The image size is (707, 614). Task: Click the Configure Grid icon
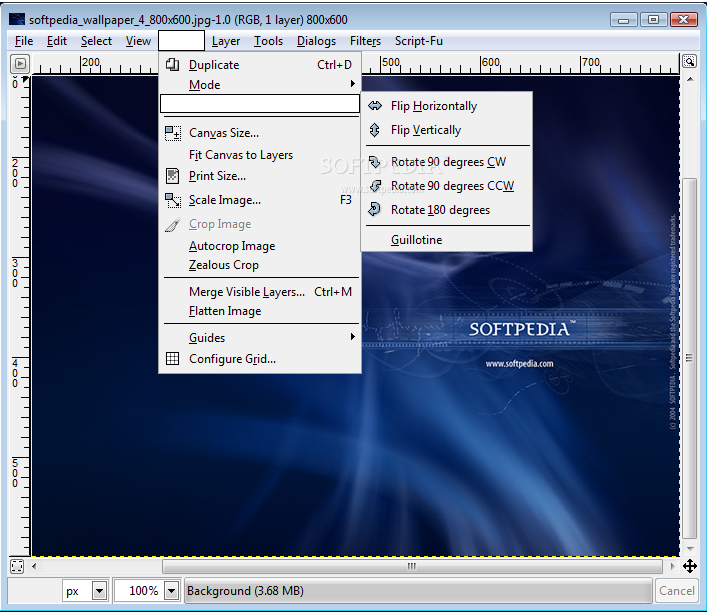coord(172,359)
